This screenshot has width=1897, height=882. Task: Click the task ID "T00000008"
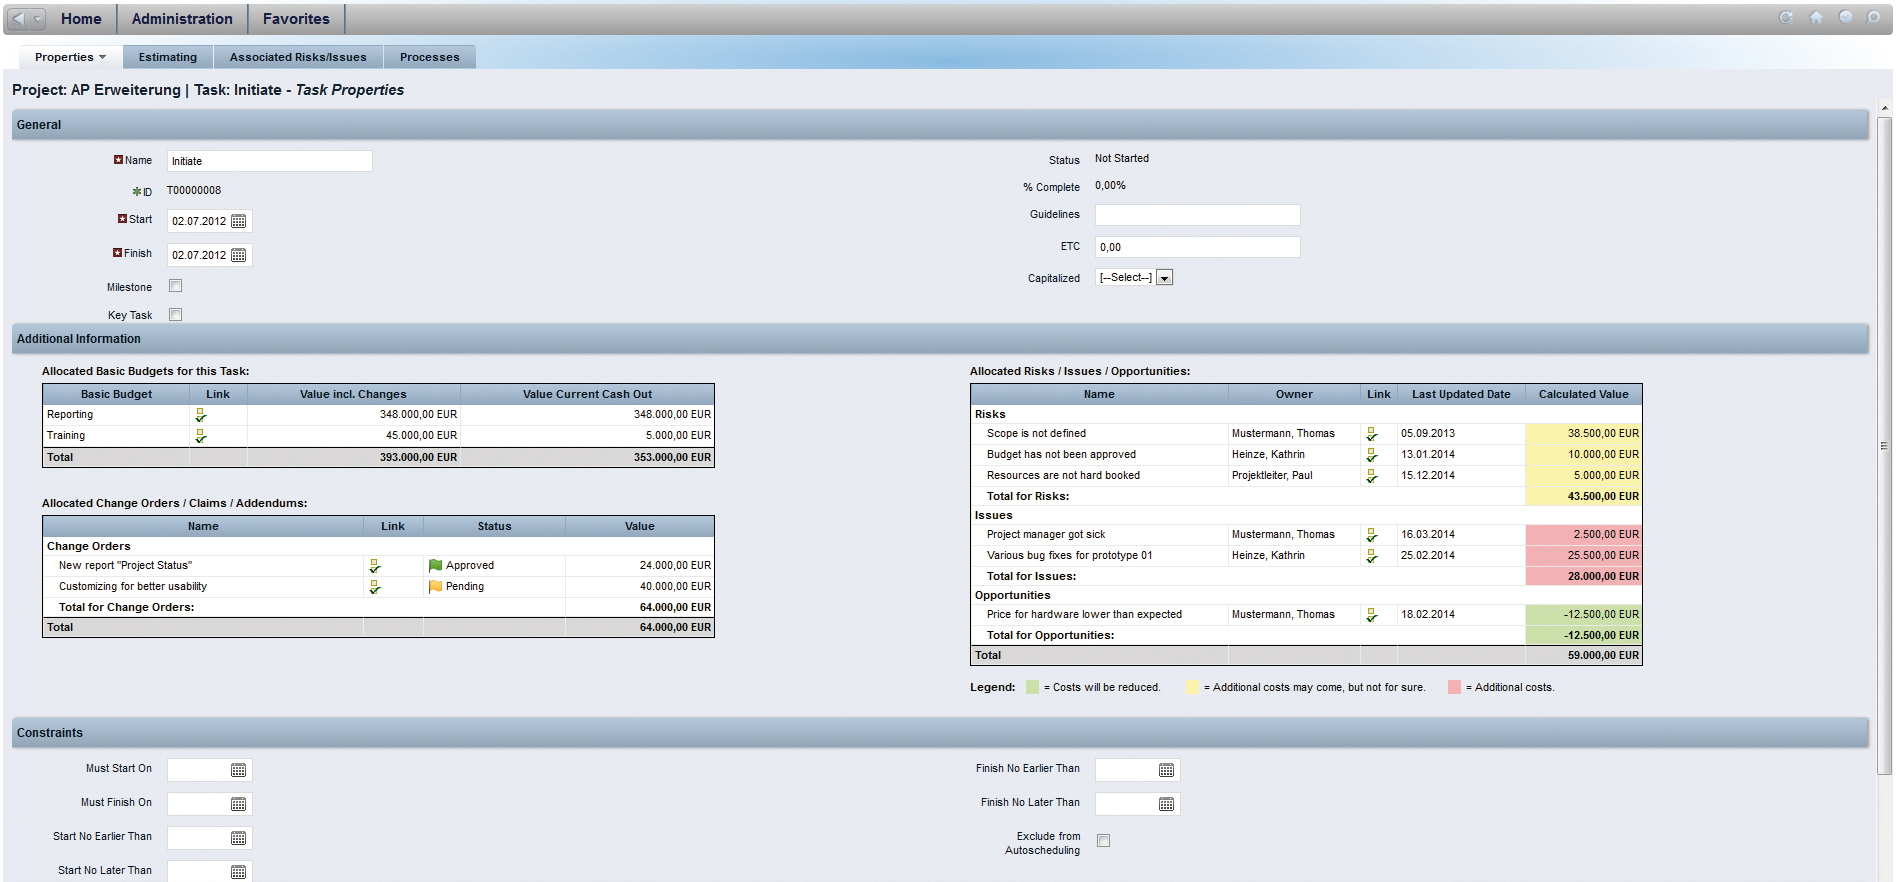194,191
